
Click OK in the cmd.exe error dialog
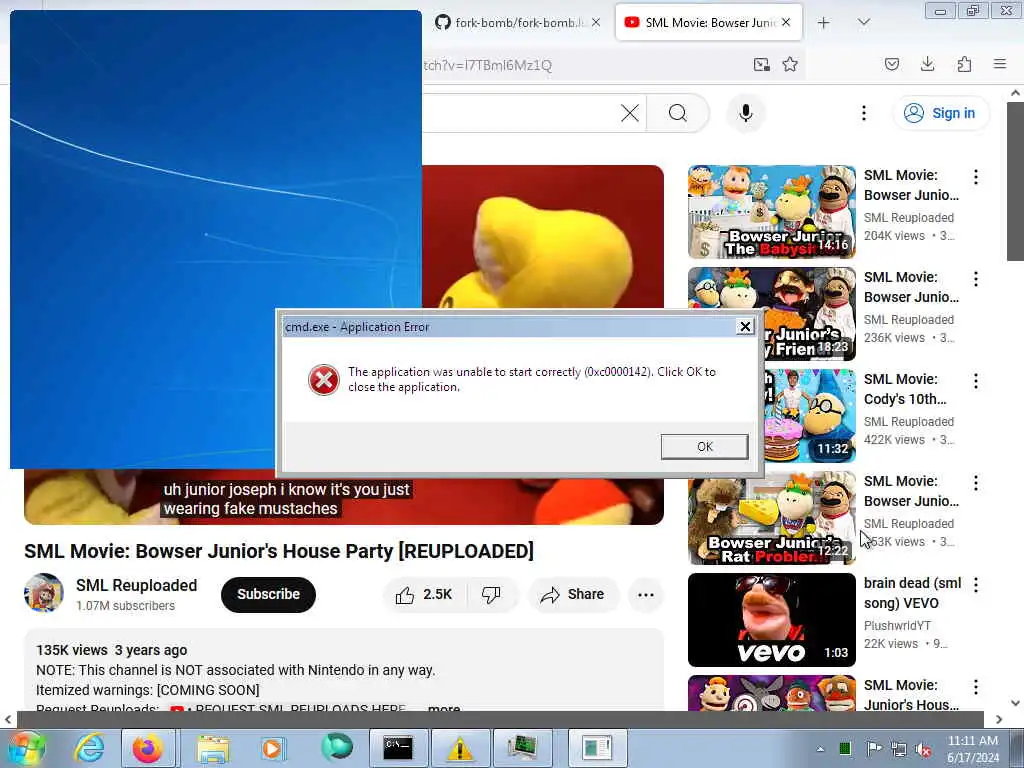[x=704, y=447]
